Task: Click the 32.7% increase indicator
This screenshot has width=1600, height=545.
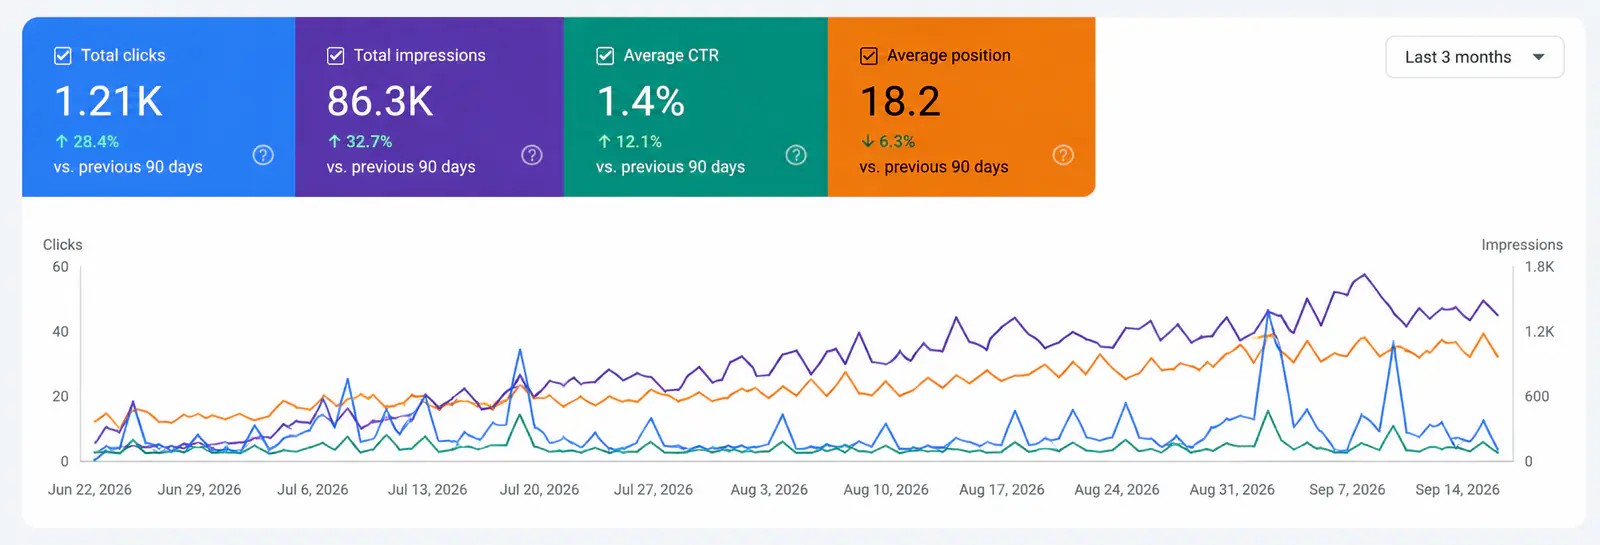Action: coord(360,142)
